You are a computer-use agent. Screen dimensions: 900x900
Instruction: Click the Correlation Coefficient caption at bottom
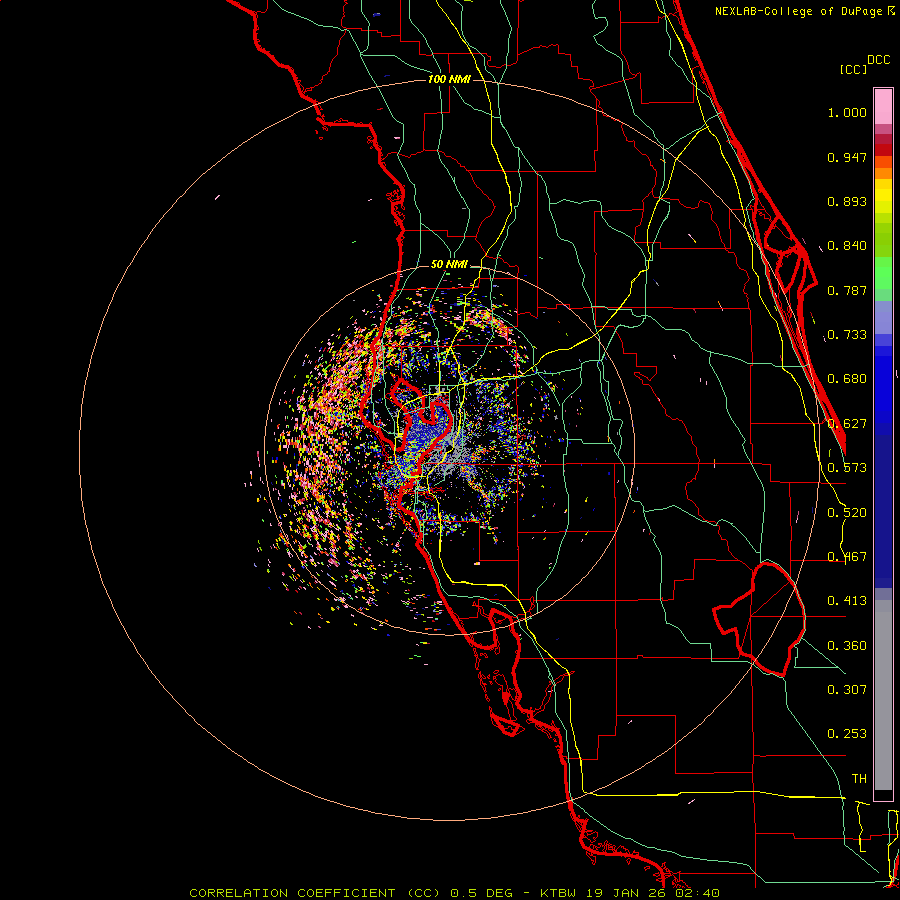[454, 893]
